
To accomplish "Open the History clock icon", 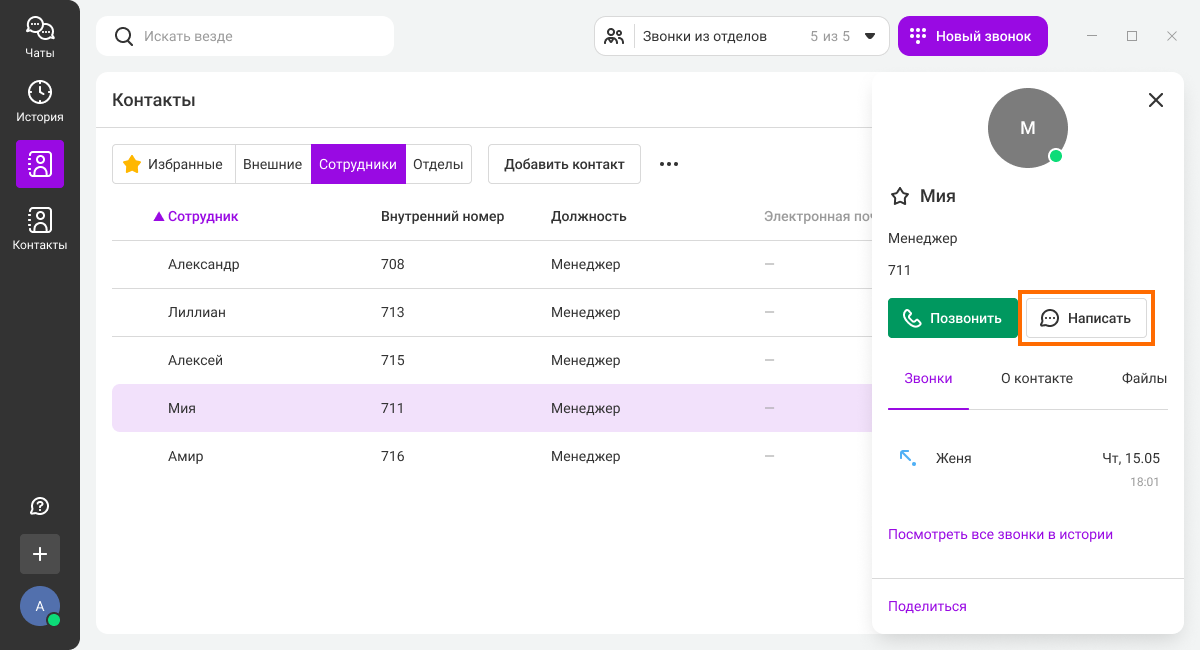I will click(40, 101).
